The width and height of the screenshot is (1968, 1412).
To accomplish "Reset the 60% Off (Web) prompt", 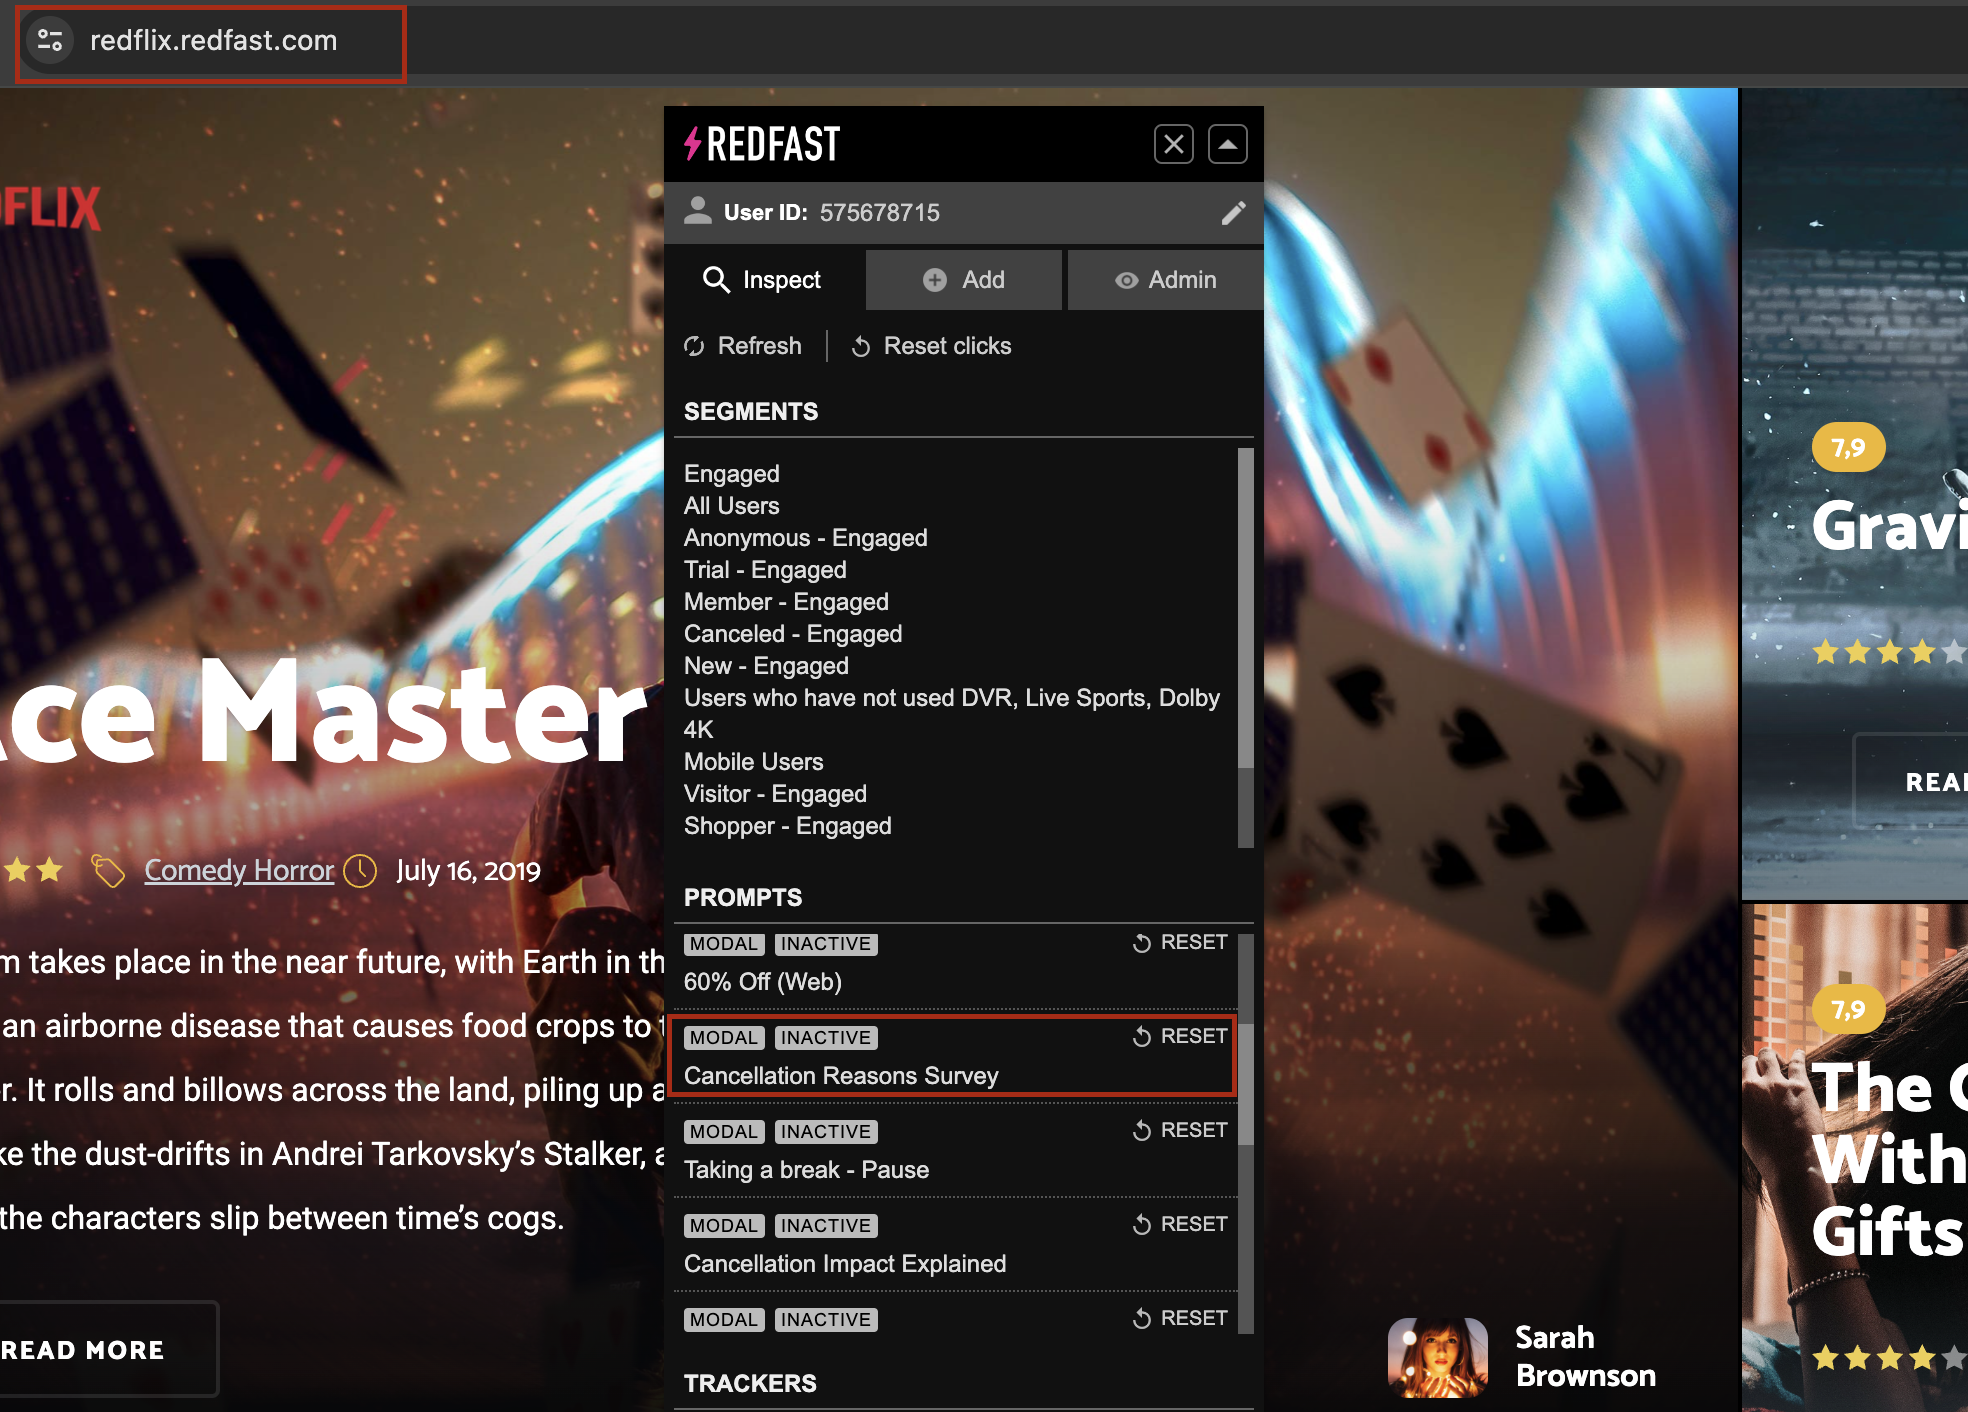I will coord(1180,943).
